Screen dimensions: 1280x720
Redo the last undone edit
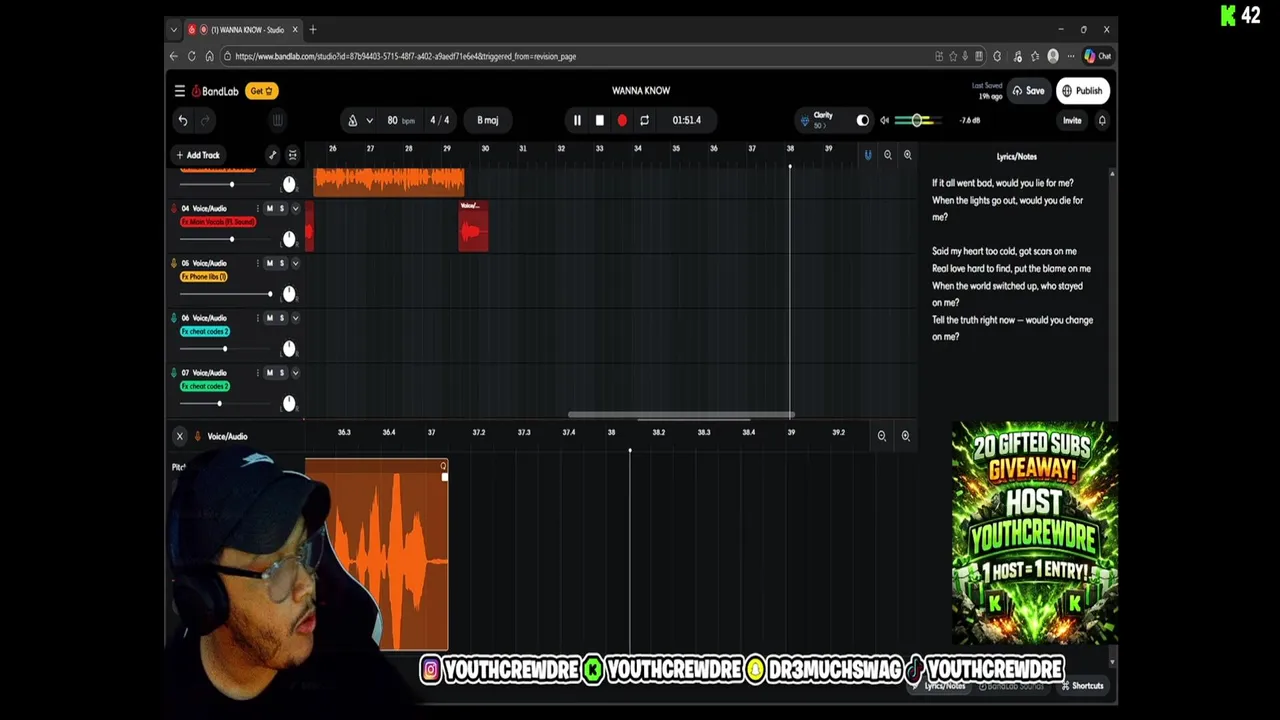tap(205, 120)
